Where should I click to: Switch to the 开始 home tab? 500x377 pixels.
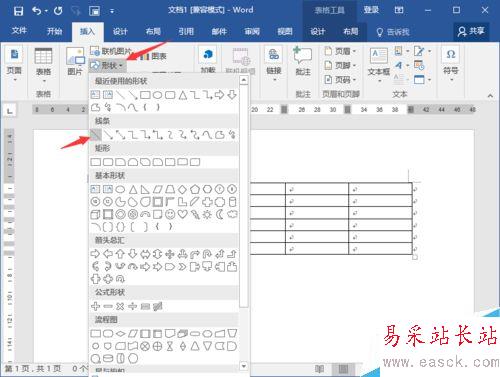[54, 31]
